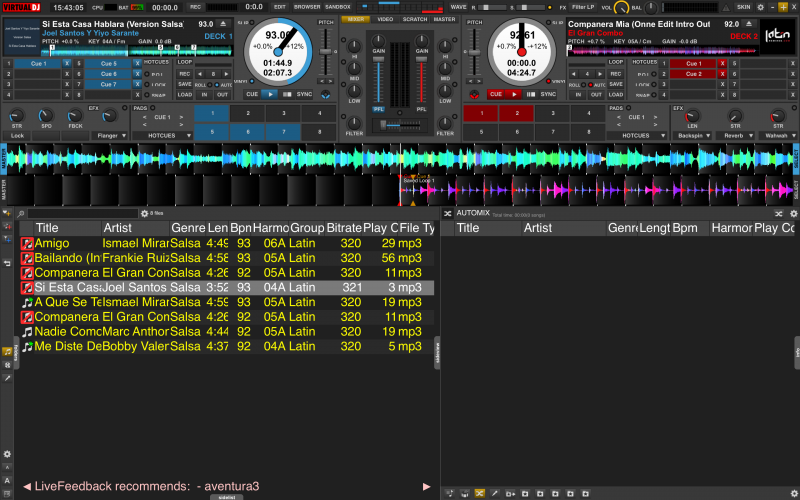Open the browser options gear beside search
The width and height of the screenshot is (800, 500).
(144, 213)
